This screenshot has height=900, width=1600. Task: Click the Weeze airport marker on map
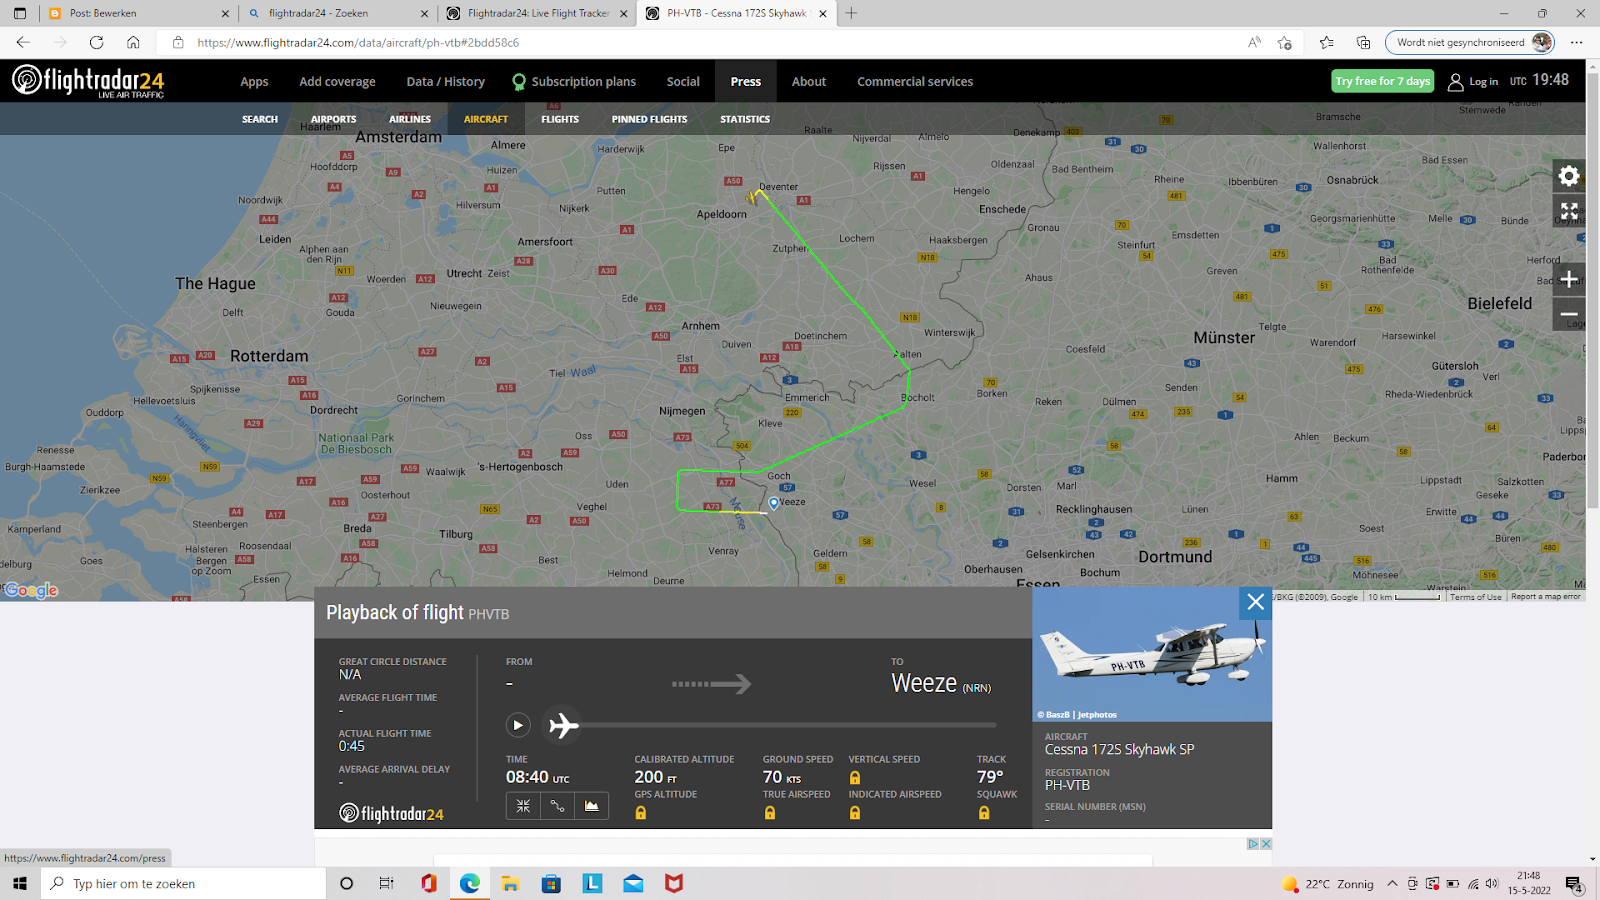774,503
